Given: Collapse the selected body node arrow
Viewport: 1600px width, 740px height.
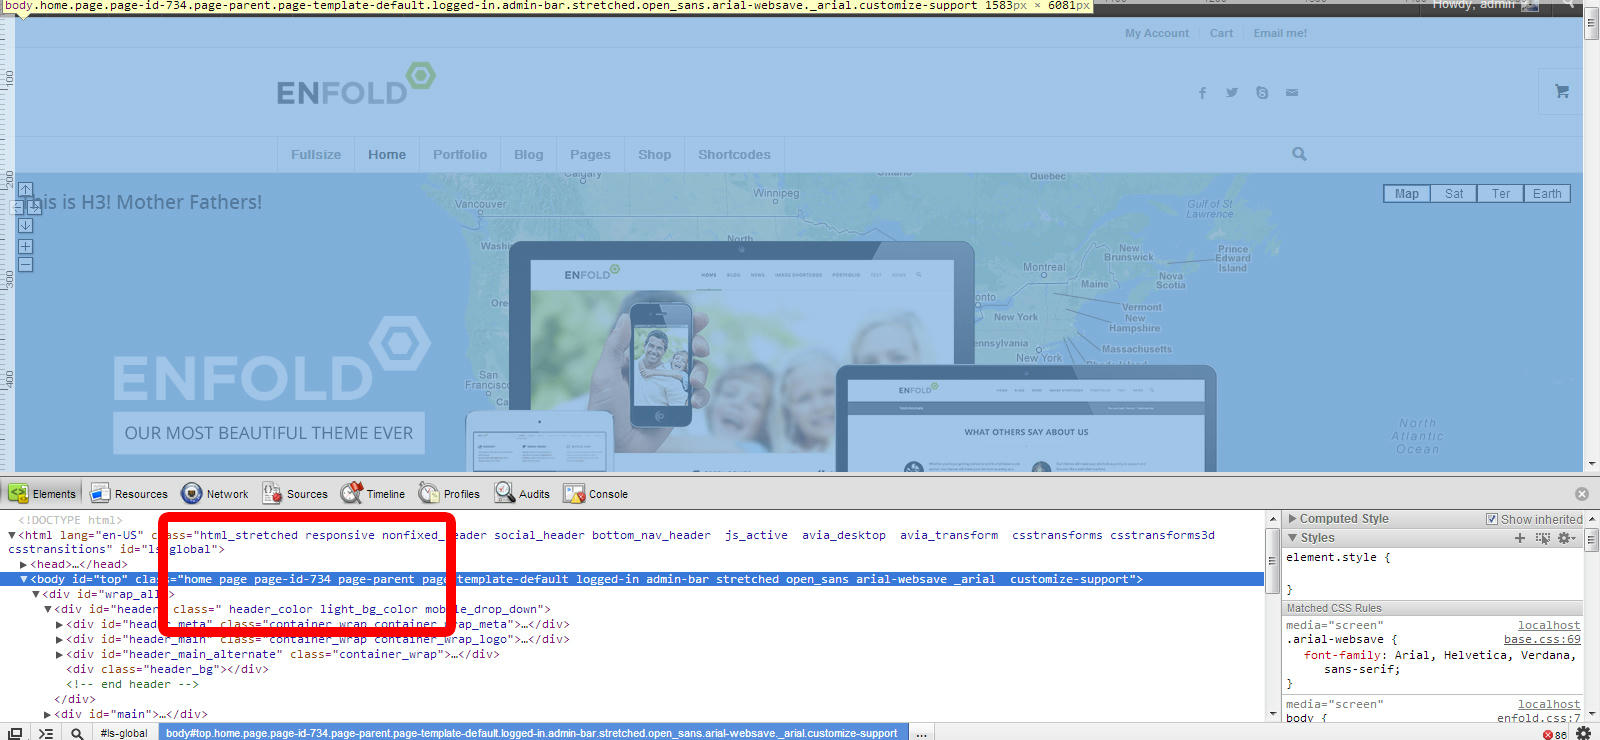Looking at the screenshot, I should (x=24, y=579).
